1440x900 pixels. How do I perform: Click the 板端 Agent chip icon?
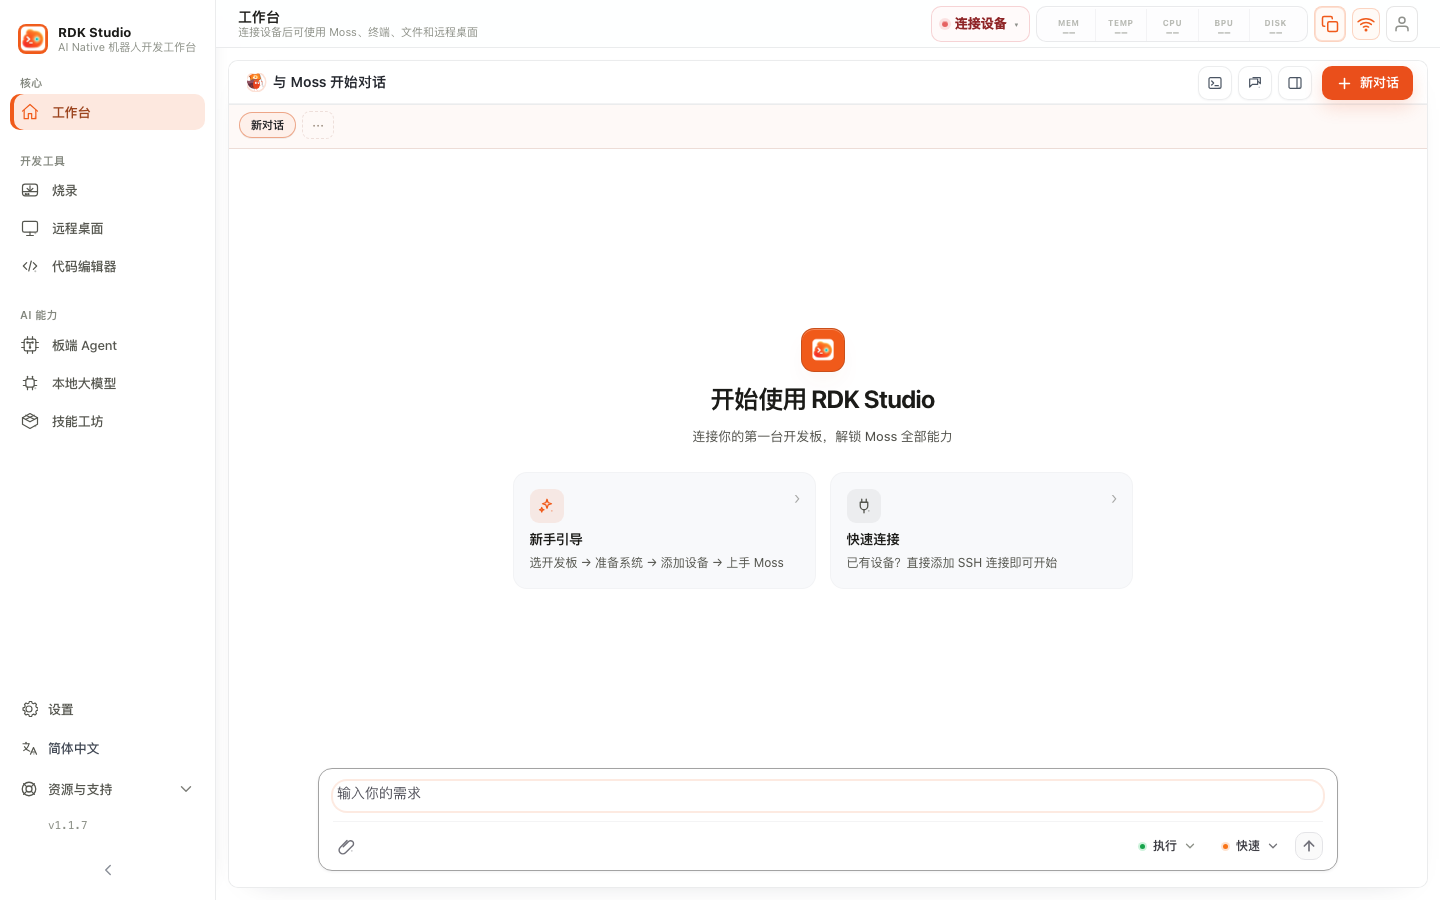[30, 345]
